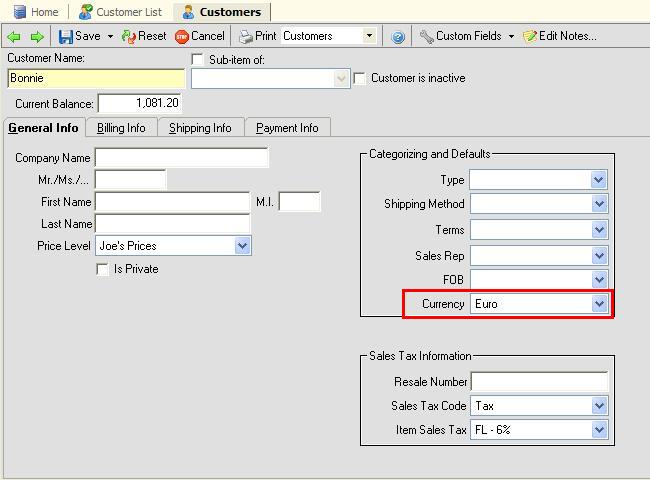Viewport: 650px width, 480px height.
Task: Cancel editing with the stop icon
Action: pyautogui.click(x=182, y=36)
